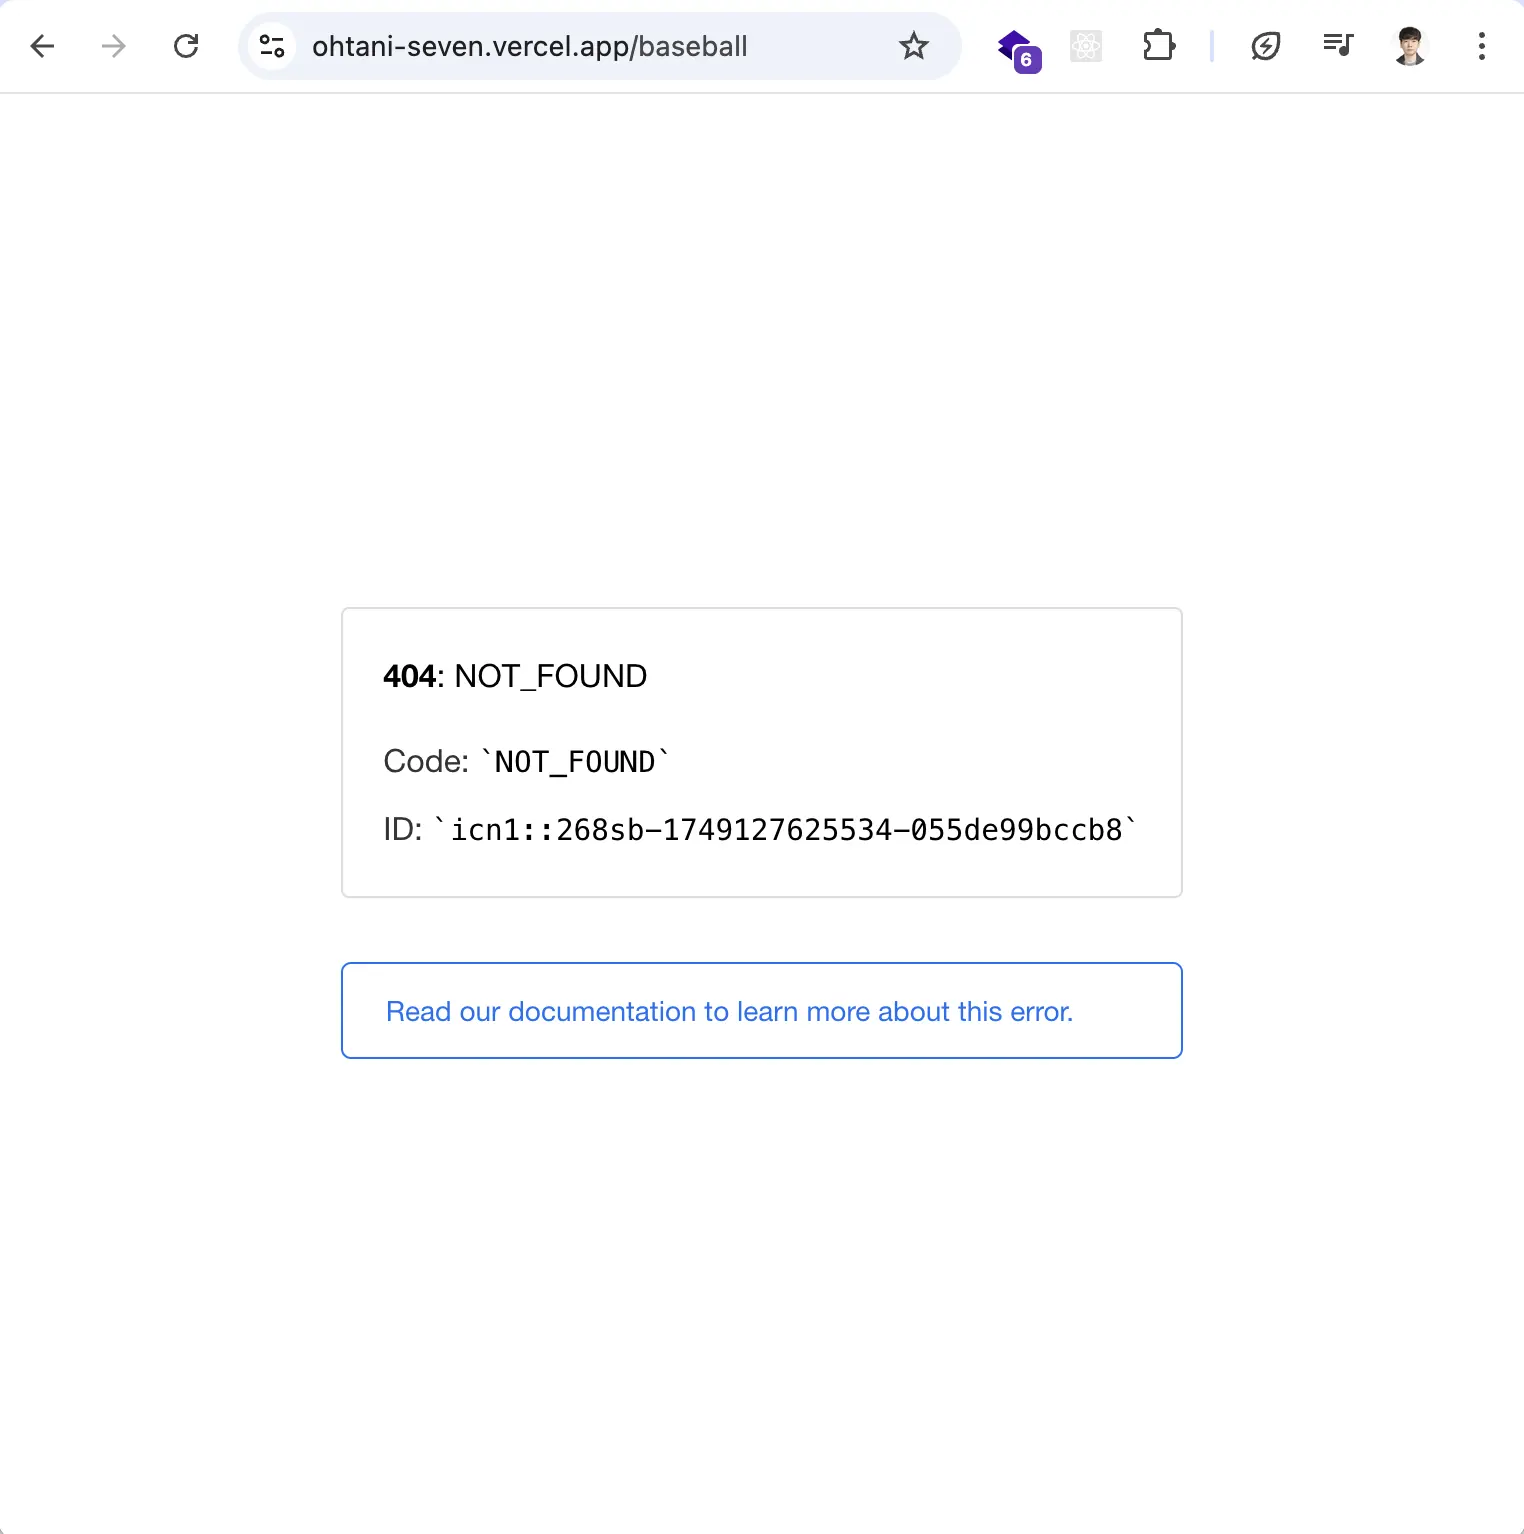Viewport: 1524px width, 1534px height.
Task: Click the forward navigation arrow
Action: [114, 46]
